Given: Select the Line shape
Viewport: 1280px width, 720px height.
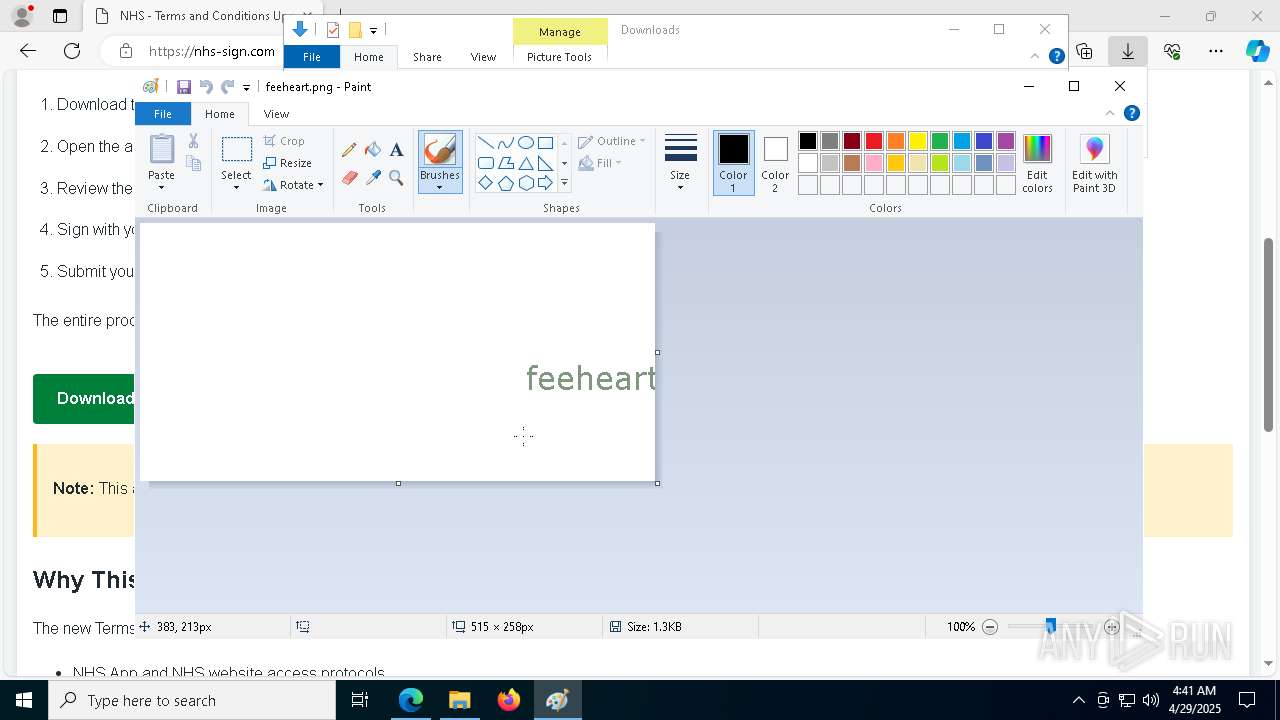Looking at the screenshot, I should (485, 142).
